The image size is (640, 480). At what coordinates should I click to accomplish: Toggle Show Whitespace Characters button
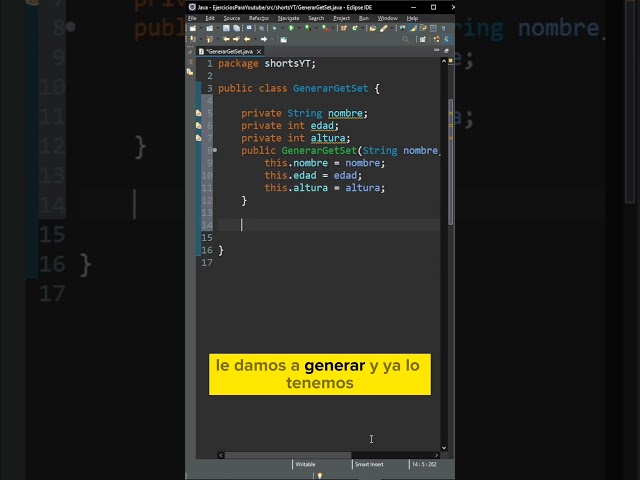point(444,28)
